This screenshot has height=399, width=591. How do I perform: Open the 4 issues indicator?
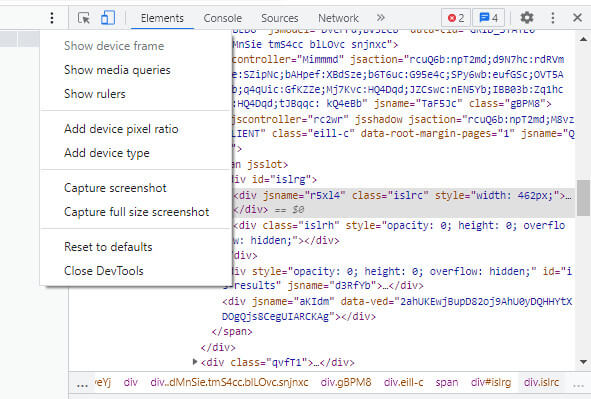(488, 18)
